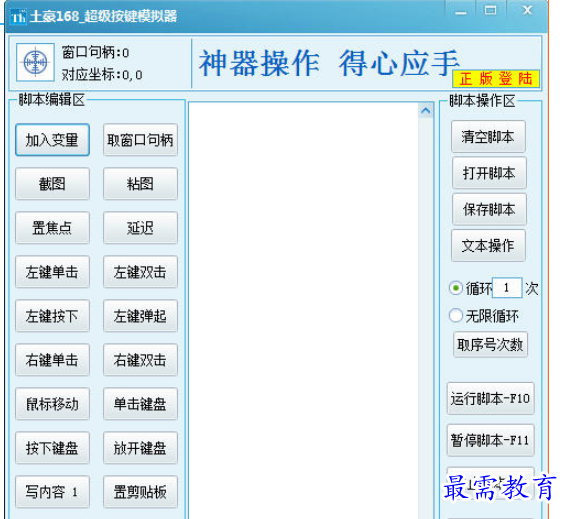Image resolution: width=565 pixels, height=519 pixels.
Task: Click the 单击键盘 button
Action: (x=140, y=404)
